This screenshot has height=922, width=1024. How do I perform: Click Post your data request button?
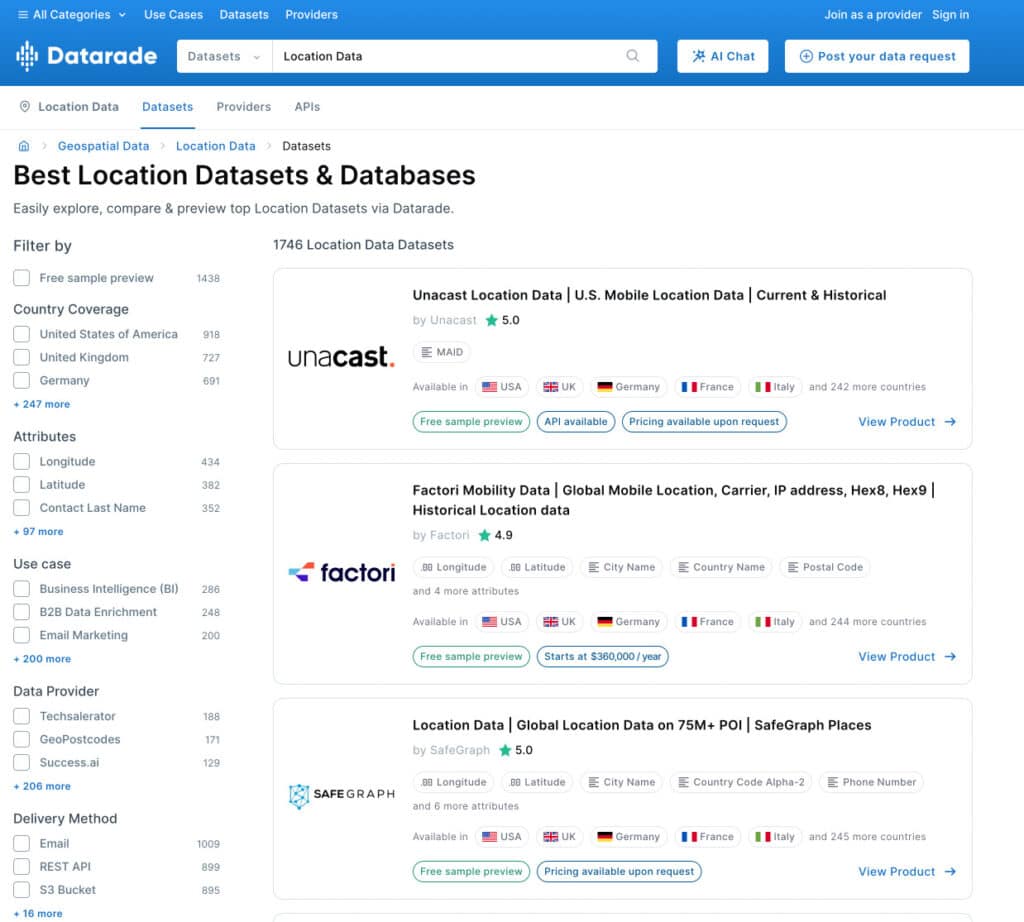tap(876, 56)
